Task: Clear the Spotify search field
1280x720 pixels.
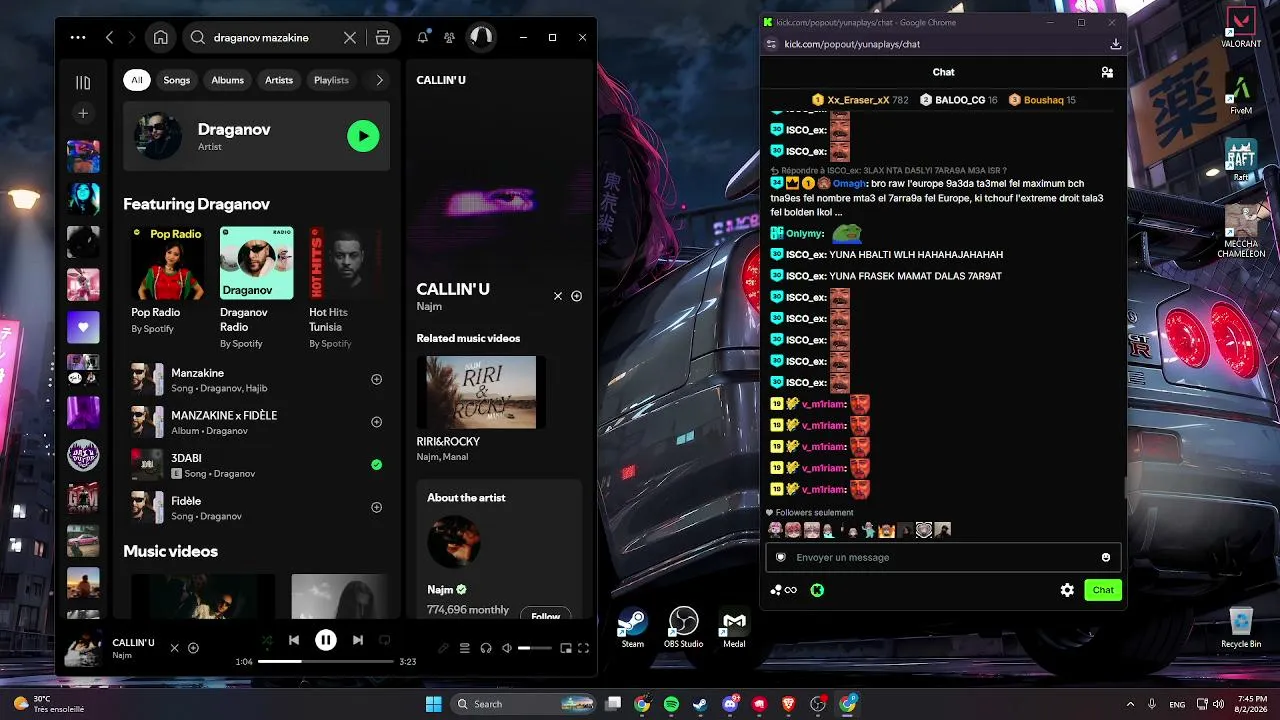Action: [350, 38]
